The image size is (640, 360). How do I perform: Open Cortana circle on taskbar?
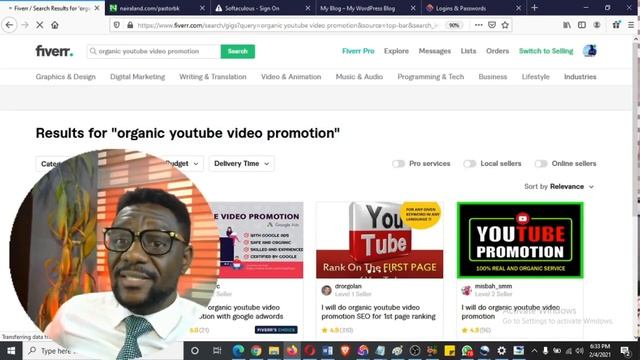pyautogui.click(x=195, y=351)
